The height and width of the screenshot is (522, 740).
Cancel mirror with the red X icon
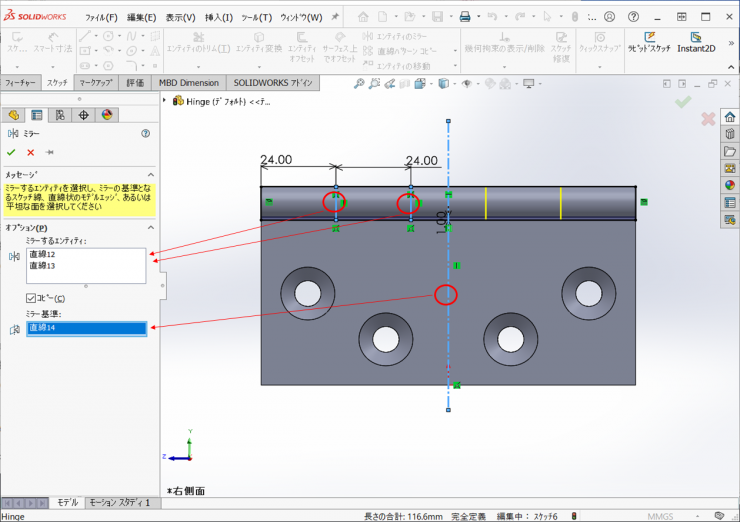[x=30, y=152]
